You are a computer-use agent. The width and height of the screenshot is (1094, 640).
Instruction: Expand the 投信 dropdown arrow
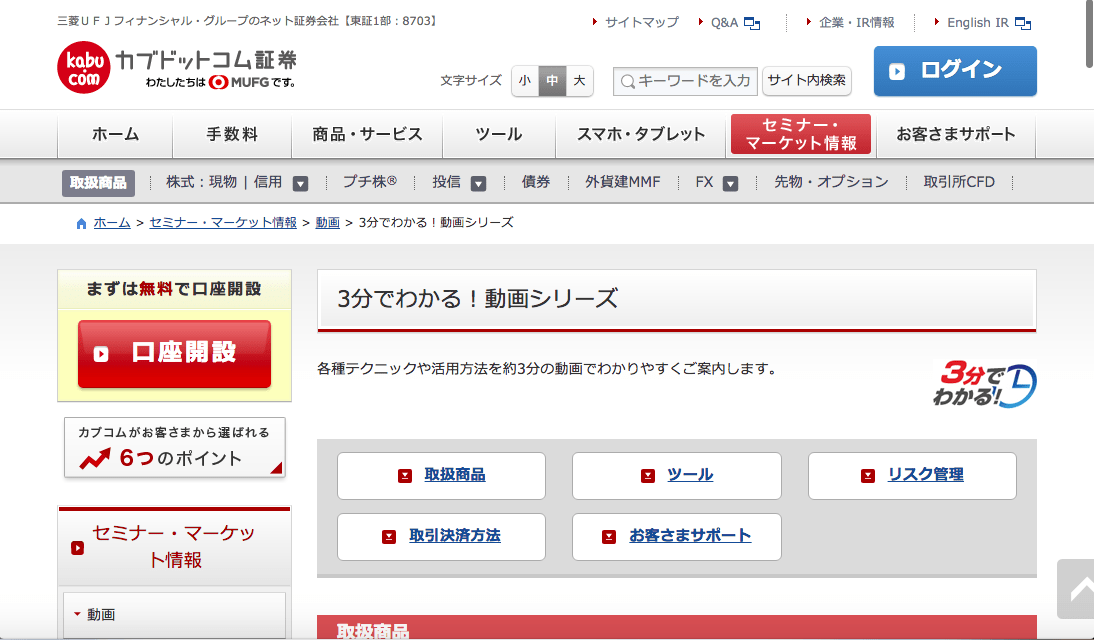tap(478, 183)
